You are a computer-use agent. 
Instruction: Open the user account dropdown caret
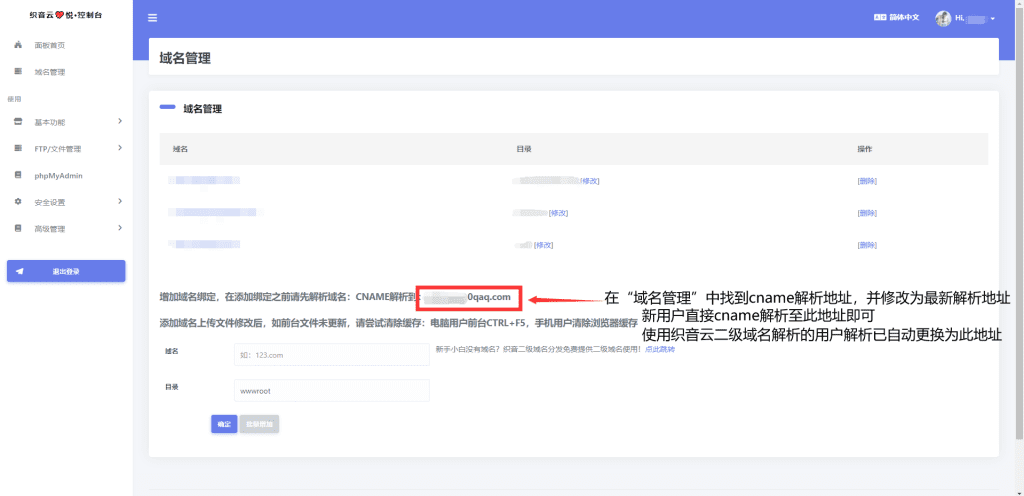(x=992, y=19)
